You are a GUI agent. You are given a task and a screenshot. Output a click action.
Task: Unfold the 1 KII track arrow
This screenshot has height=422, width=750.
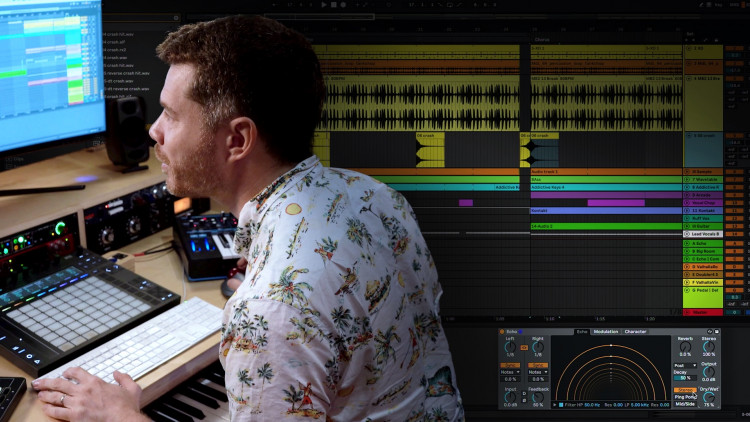point(688,49)
